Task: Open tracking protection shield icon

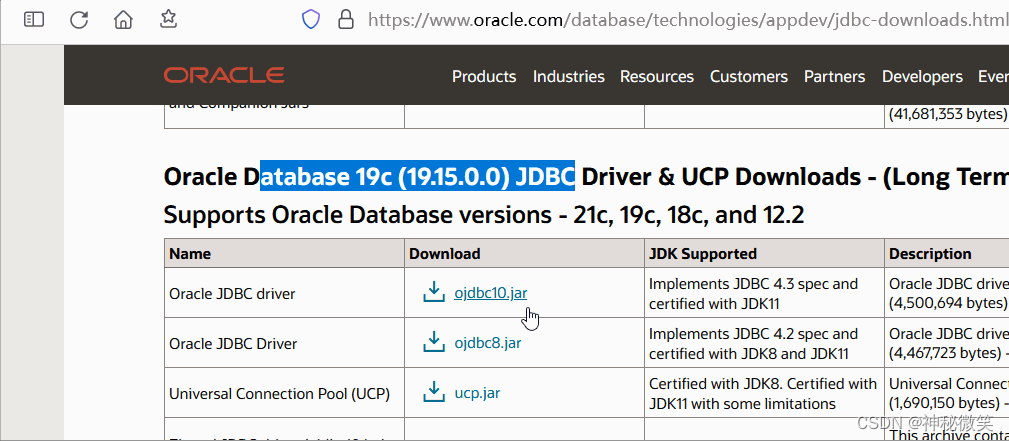Action: (x=311, y=20)
